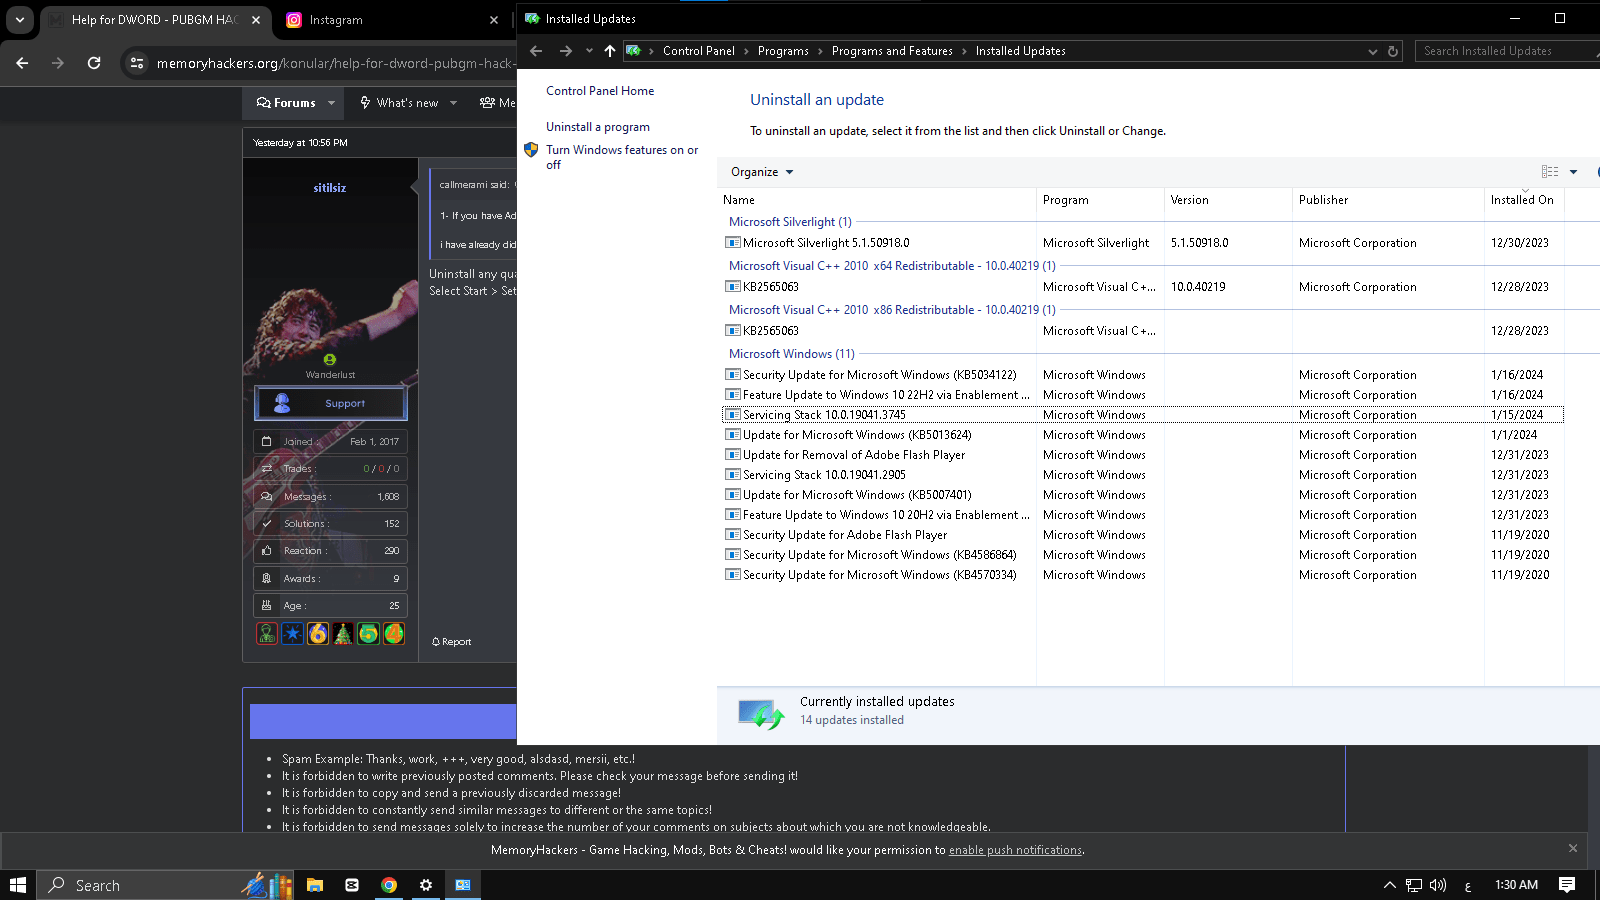Go up one level to Programs and Features
Image resolution: width=1600 pixels, height=900 pixels.
610,51
